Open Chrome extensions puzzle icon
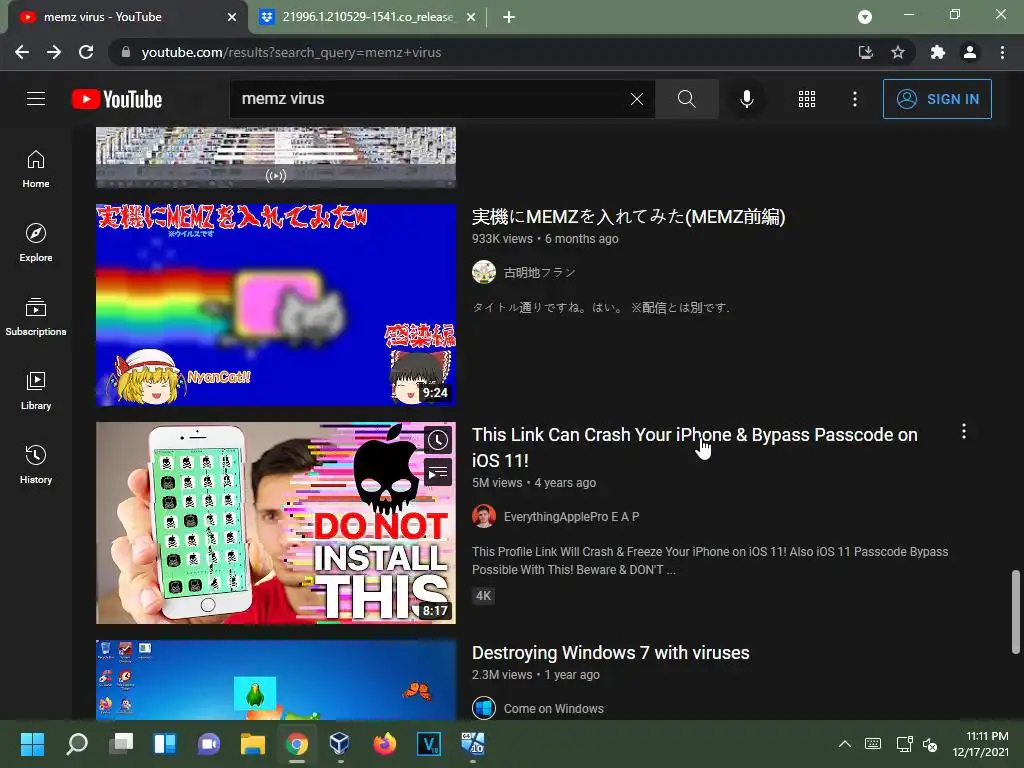The width and height of the screenshot is (1024, 768). coord(937,52)
